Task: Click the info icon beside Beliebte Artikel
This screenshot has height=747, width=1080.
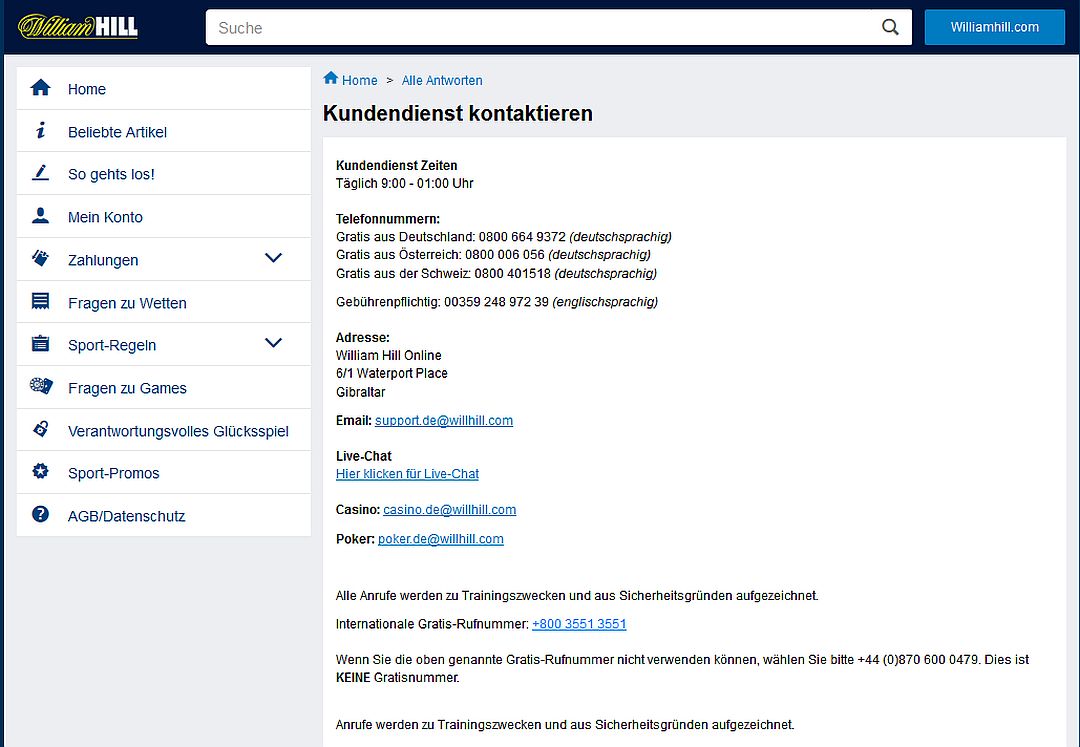Action: [41, 130]
